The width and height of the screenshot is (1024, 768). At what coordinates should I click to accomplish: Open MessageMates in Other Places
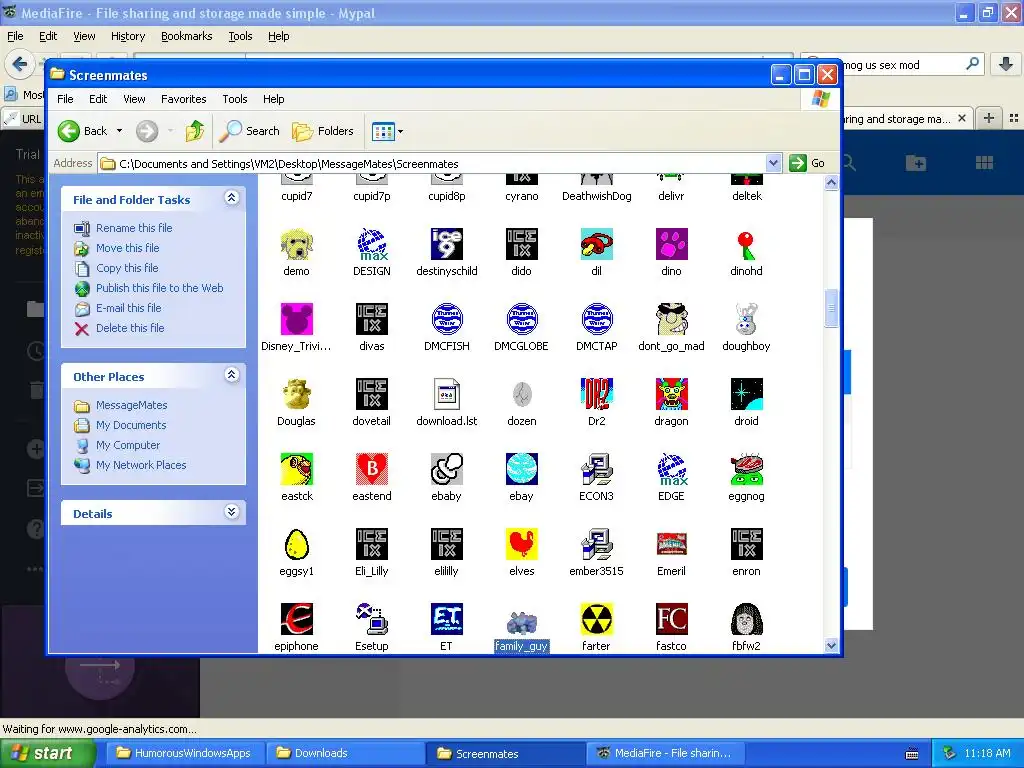click(x=131, y=406)
